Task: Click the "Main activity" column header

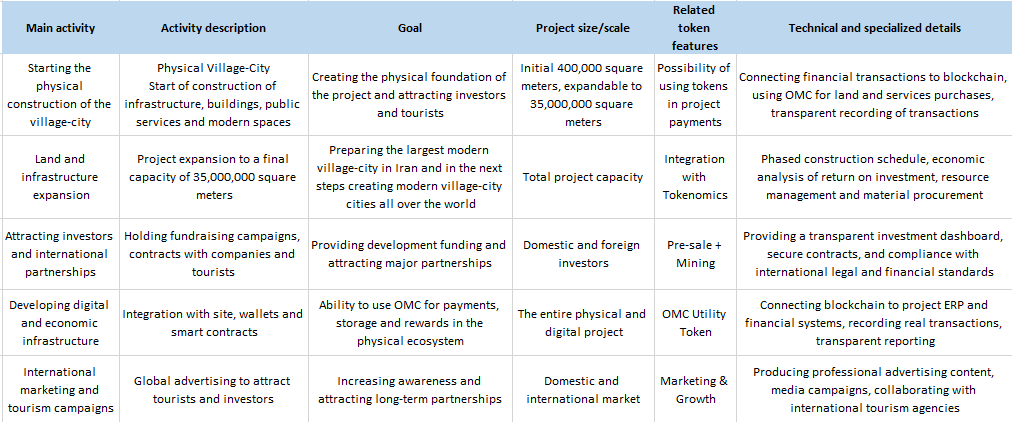Action: (x=60, y=28)
